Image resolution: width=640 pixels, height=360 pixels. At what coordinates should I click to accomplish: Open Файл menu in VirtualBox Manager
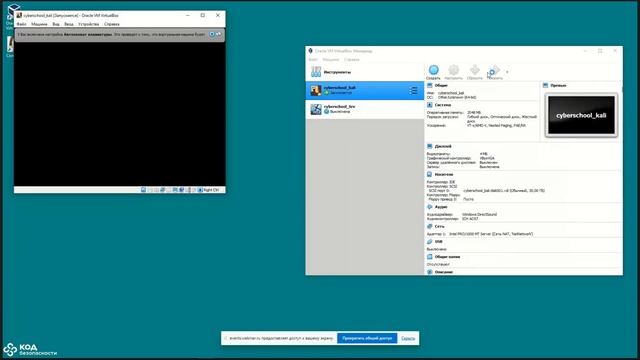313,60
